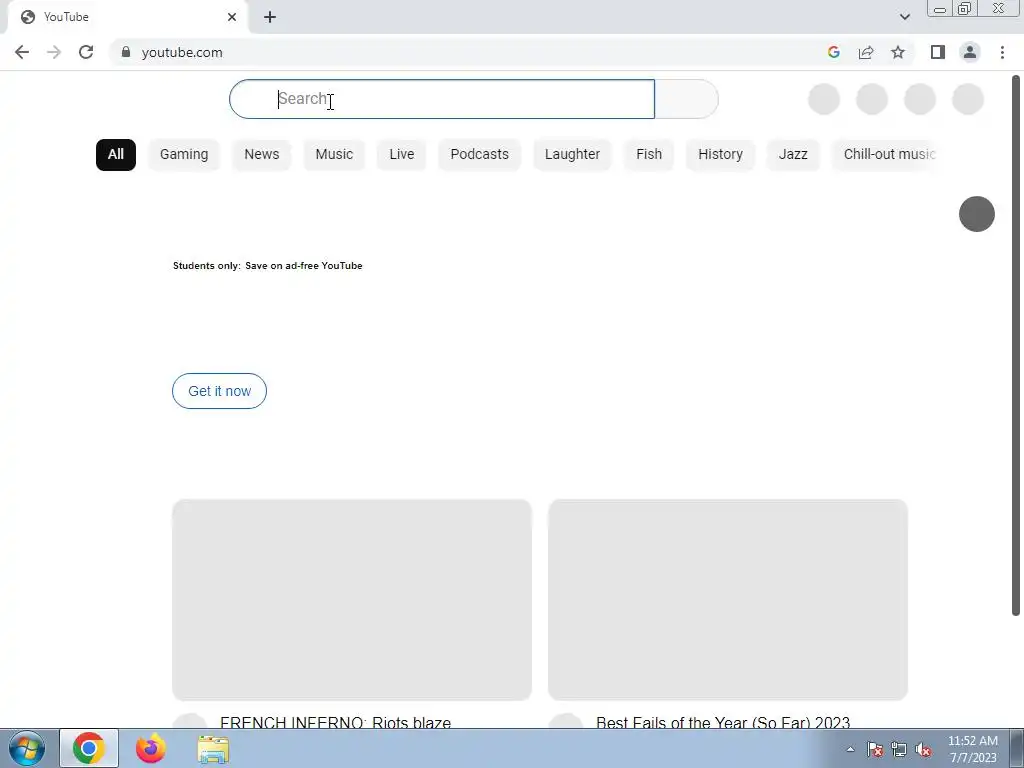Viewport: 1024px width, 768px height.
Task: Open the Chrome profile avatar
Action: pyautogui.click(x=970, y=52)
